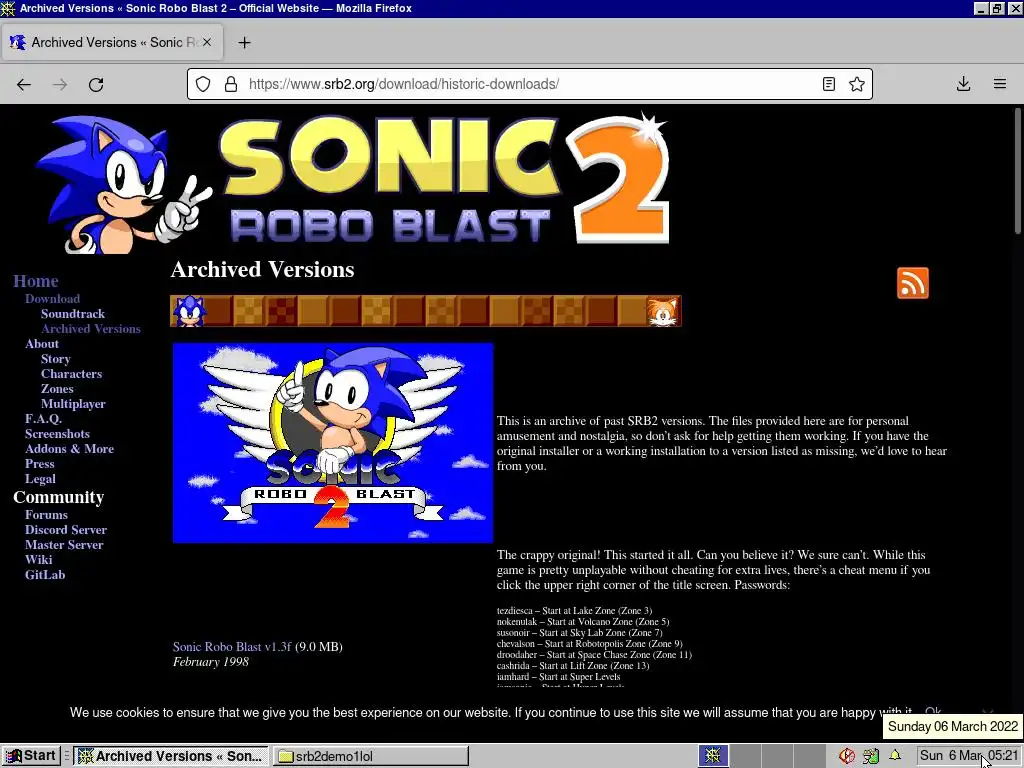The width and height of the screenshot is (1024, 768).
Task: Go to the Home sidebar link
Action: pyautogui.click(x=36, y=281)
